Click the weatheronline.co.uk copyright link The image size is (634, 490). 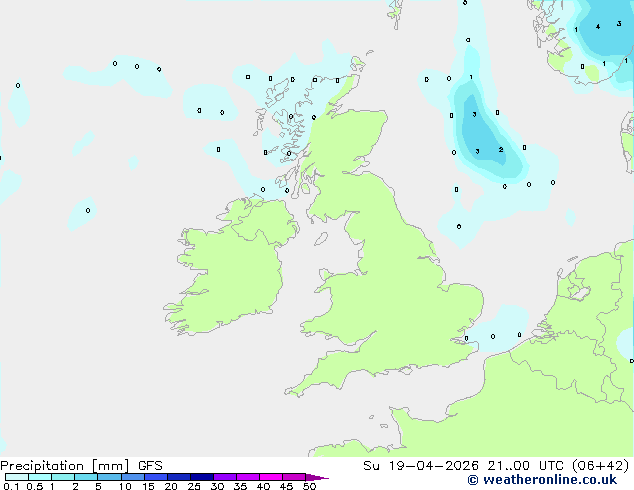542,480
